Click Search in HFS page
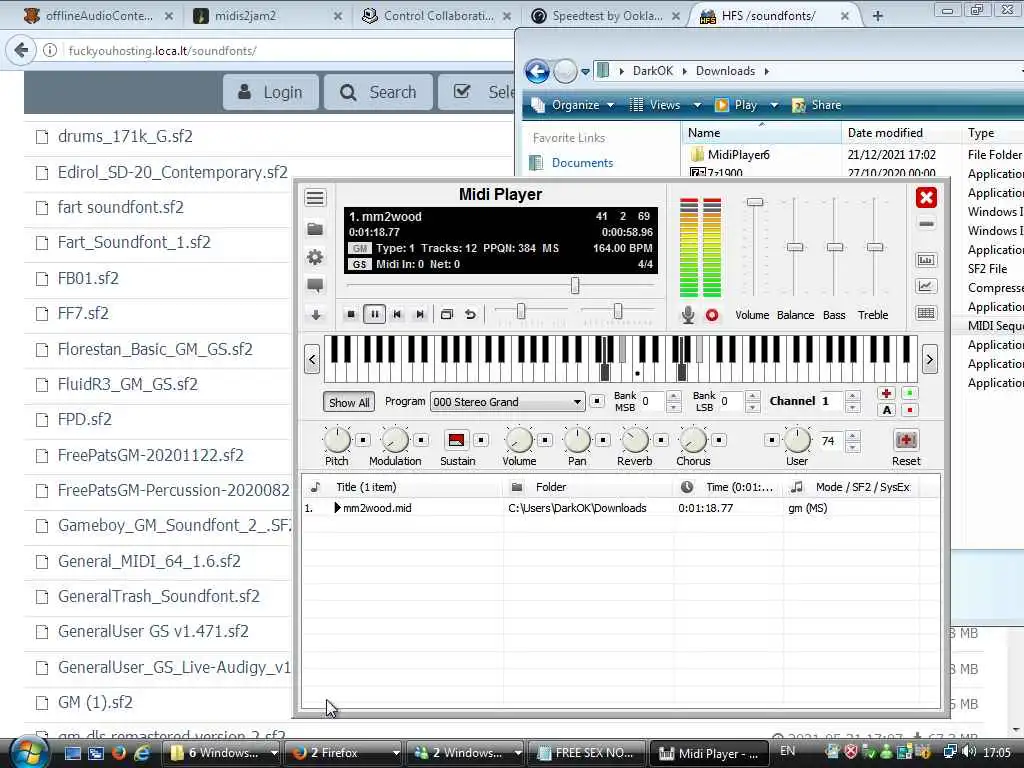1024x768 pixels. [x=378, y=92]
